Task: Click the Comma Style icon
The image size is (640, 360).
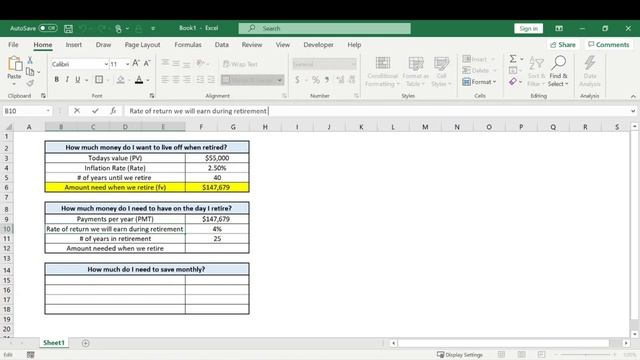Action: coord(327,80)
